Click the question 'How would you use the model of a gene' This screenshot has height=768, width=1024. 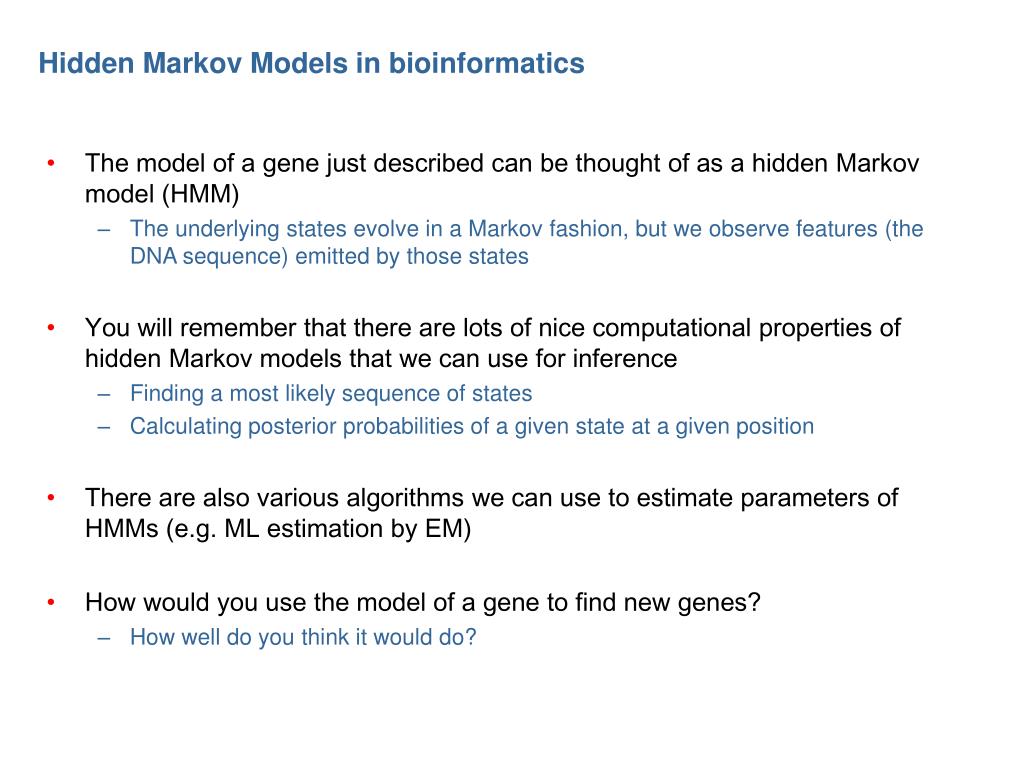click(313, 602)
